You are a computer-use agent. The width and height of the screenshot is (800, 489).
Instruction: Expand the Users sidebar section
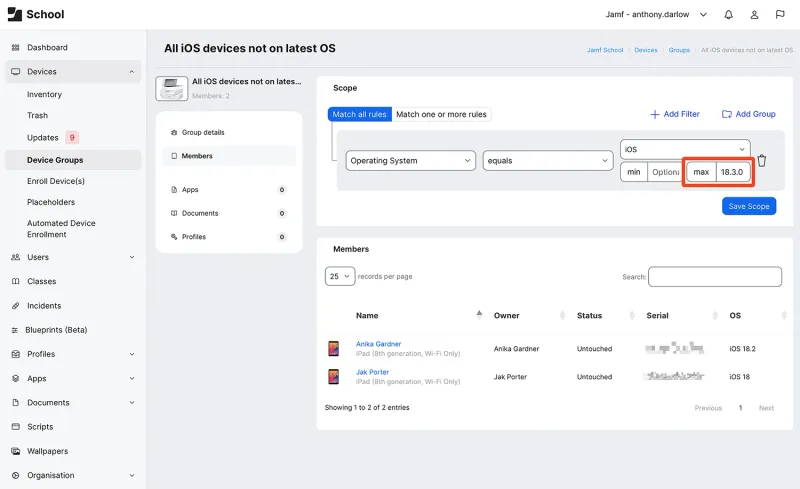pyautogui.click(x=132, y=257)
